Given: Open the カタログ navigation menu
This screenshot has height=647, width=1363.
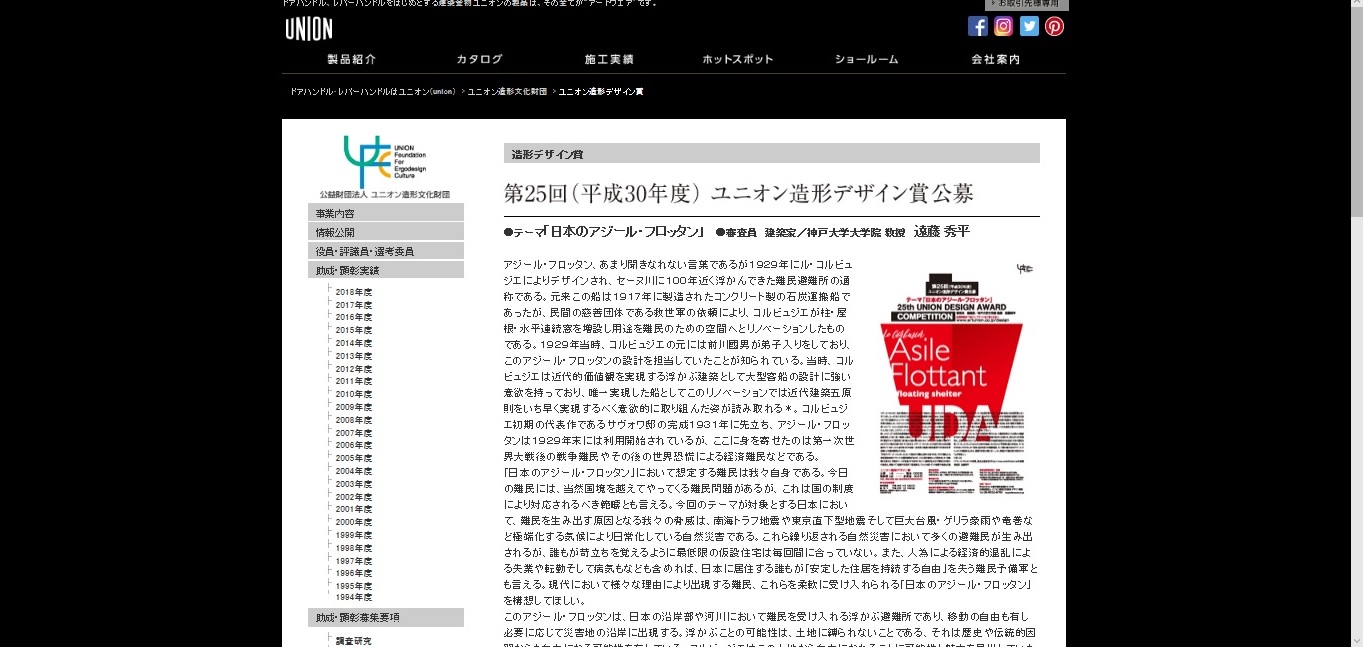Looking at the screenshot, I should pyautogui.click(x=480, y=59).
